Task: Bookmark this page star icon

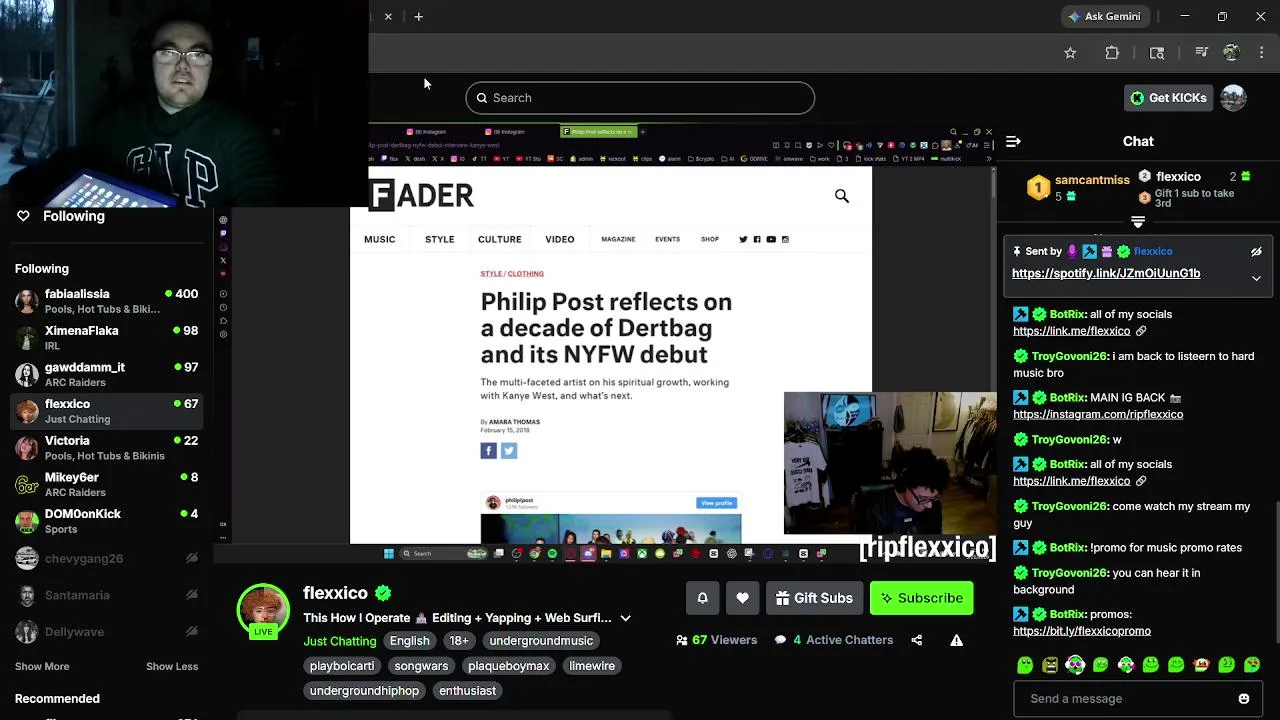Action: coord(1070,53)
